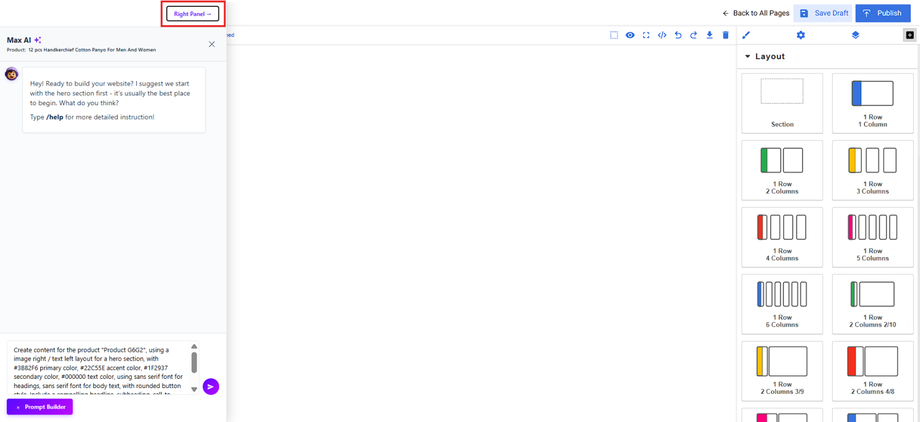This screenshot has height=422, width=920.
Task: Select the black blocks panel icon
Action: (909, 35)
